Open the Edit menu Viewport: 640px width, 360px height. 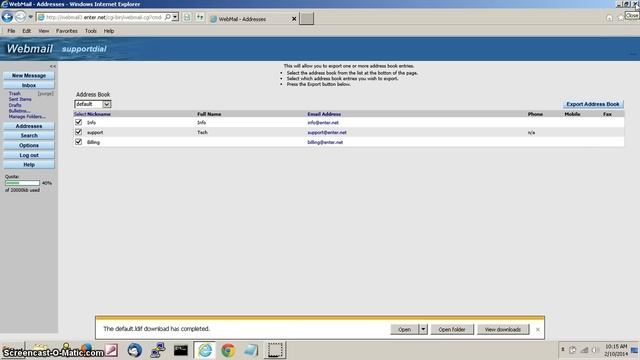[27, 31]
